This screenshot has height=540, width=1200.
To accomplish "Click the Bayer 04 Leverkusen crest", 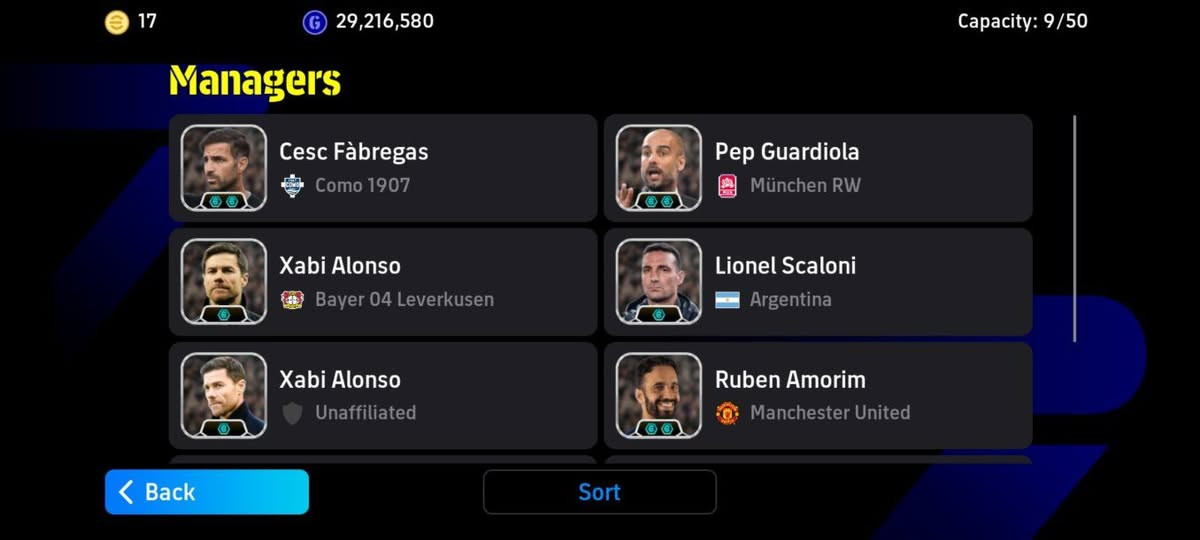I will coord(292,299).
